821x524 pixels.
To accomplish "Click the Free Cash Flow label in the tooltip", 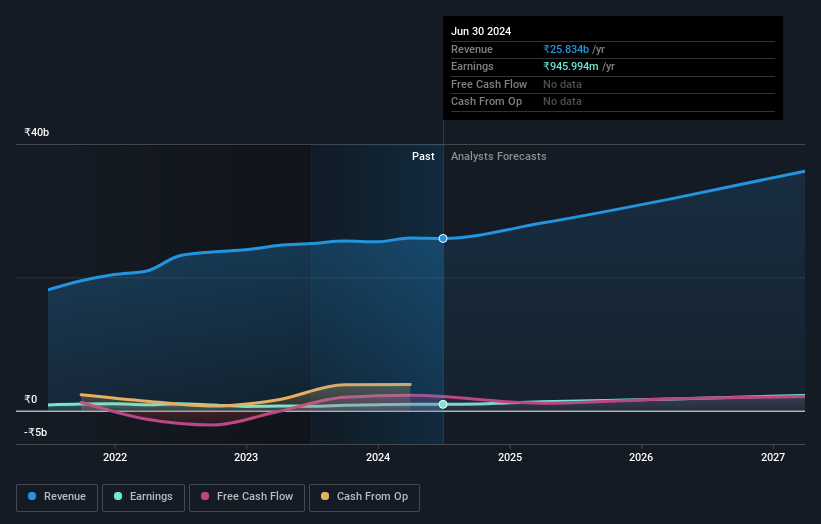I will pyautogui.click(x=489, y=84).
